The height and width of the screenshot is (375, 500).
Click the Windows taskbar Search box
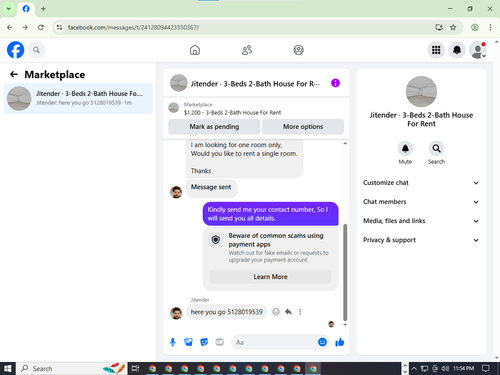coord(71,368)
